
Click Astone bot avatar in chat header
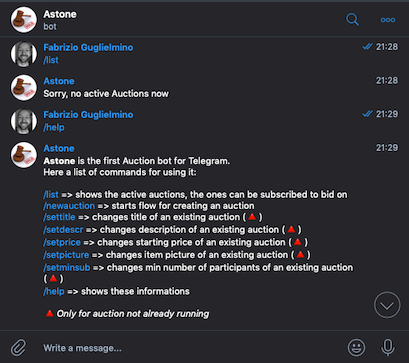point(24,20)
